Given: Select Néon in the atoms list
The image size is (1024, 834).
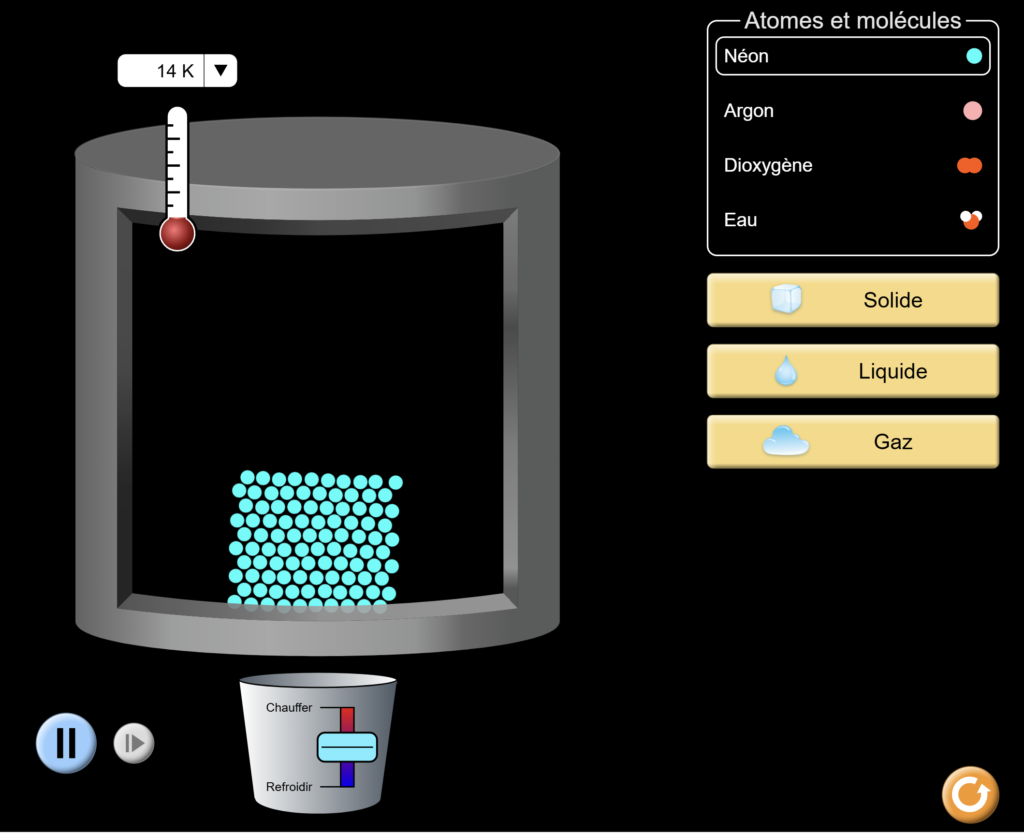Looking at the screenshot, I should pos(853,56).
